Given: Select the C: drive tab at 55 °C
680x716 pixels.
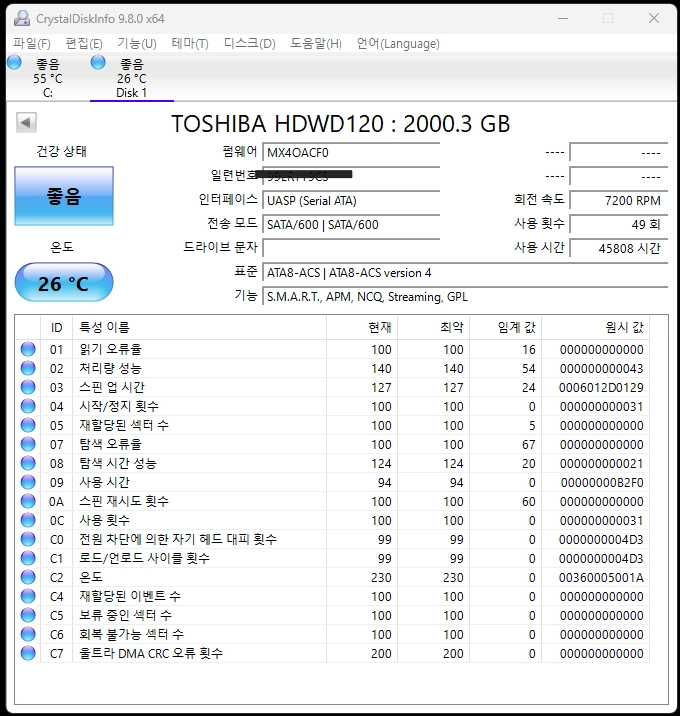Looking at the screenshot, I should 48,78.
